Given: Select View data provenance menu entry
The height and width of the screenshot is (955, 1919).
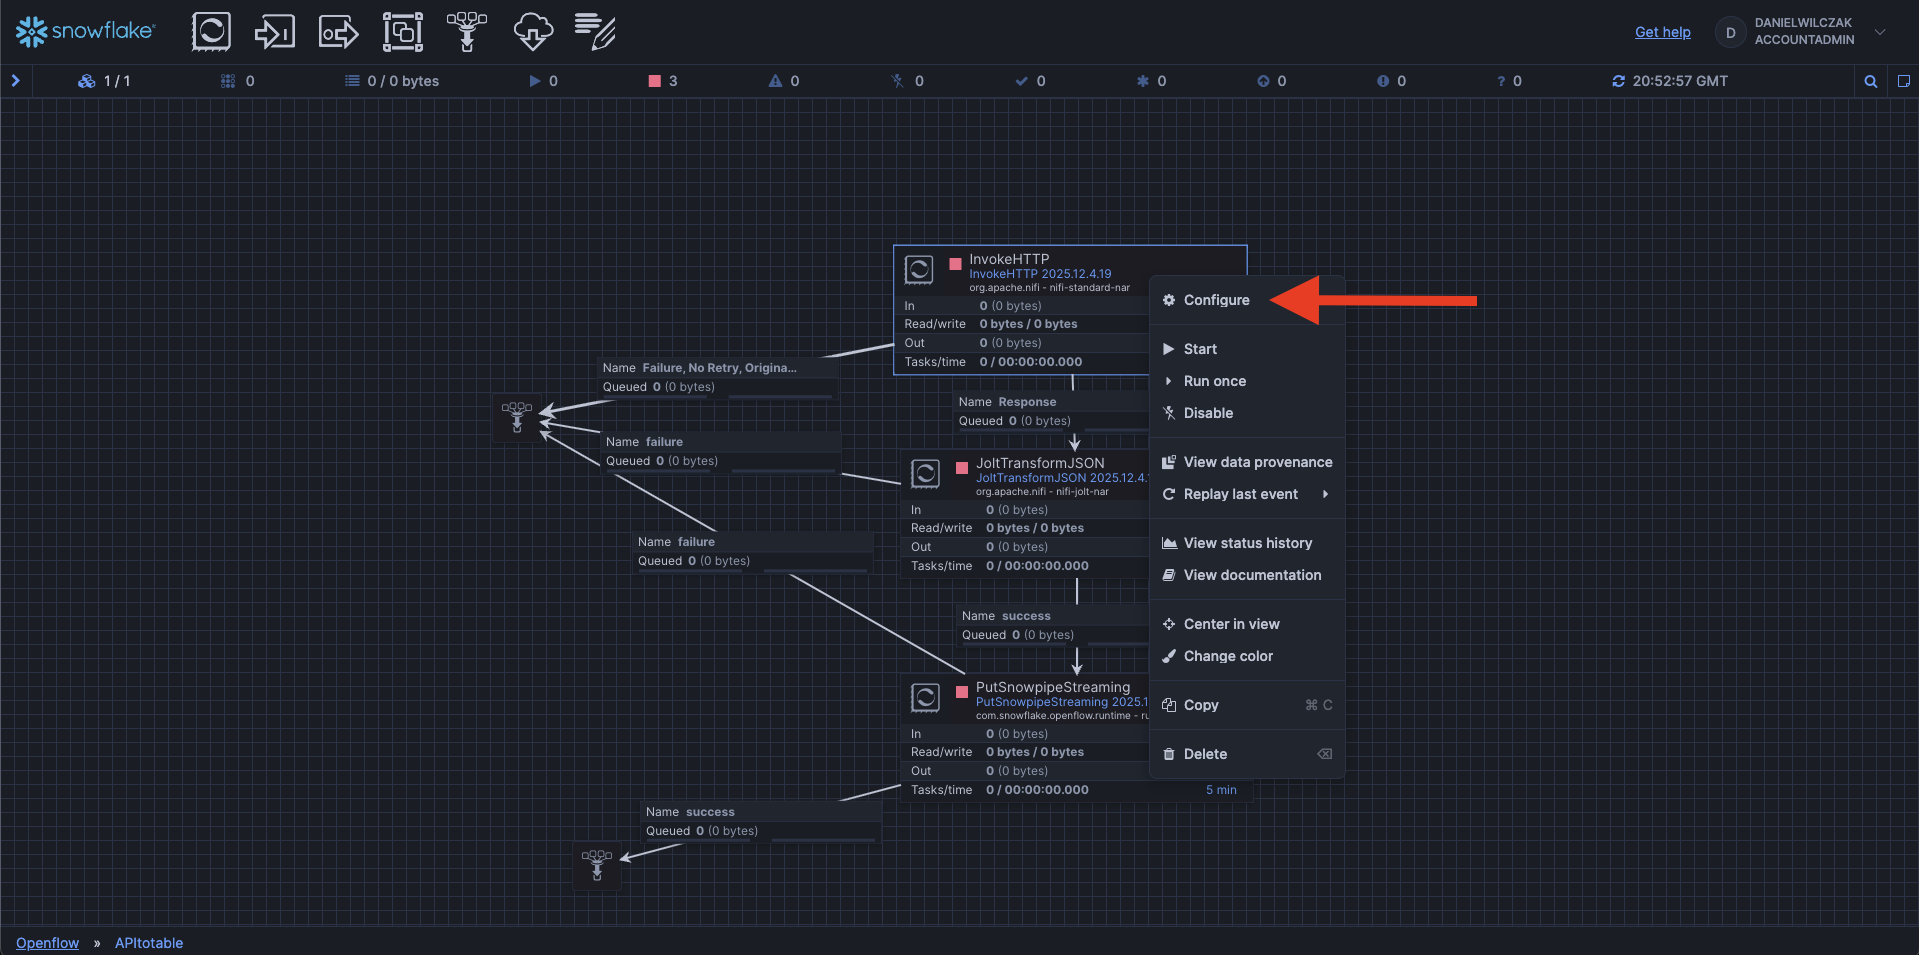Looking at the screenshot, I should tap(1257, 462).
